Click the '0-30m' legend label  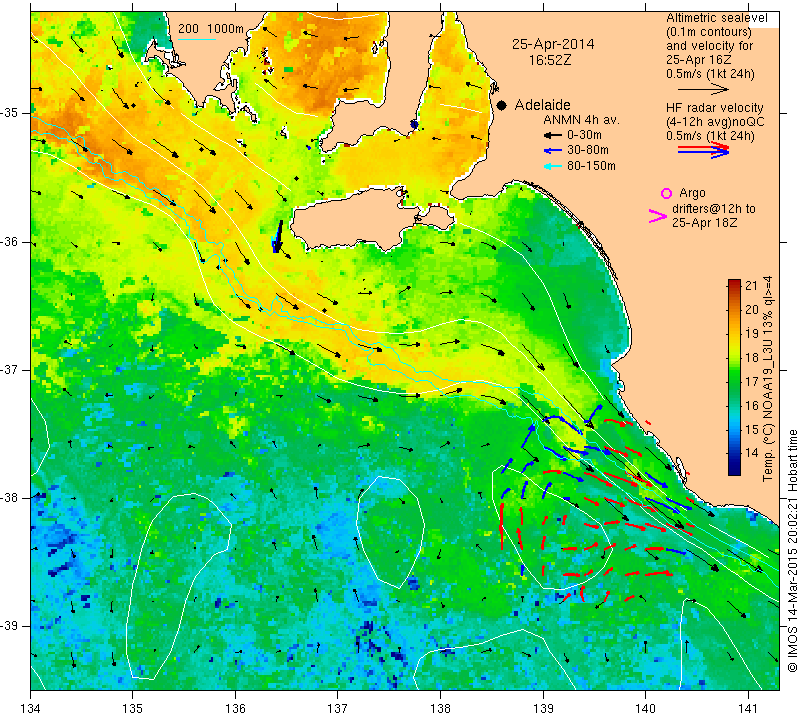584,135
